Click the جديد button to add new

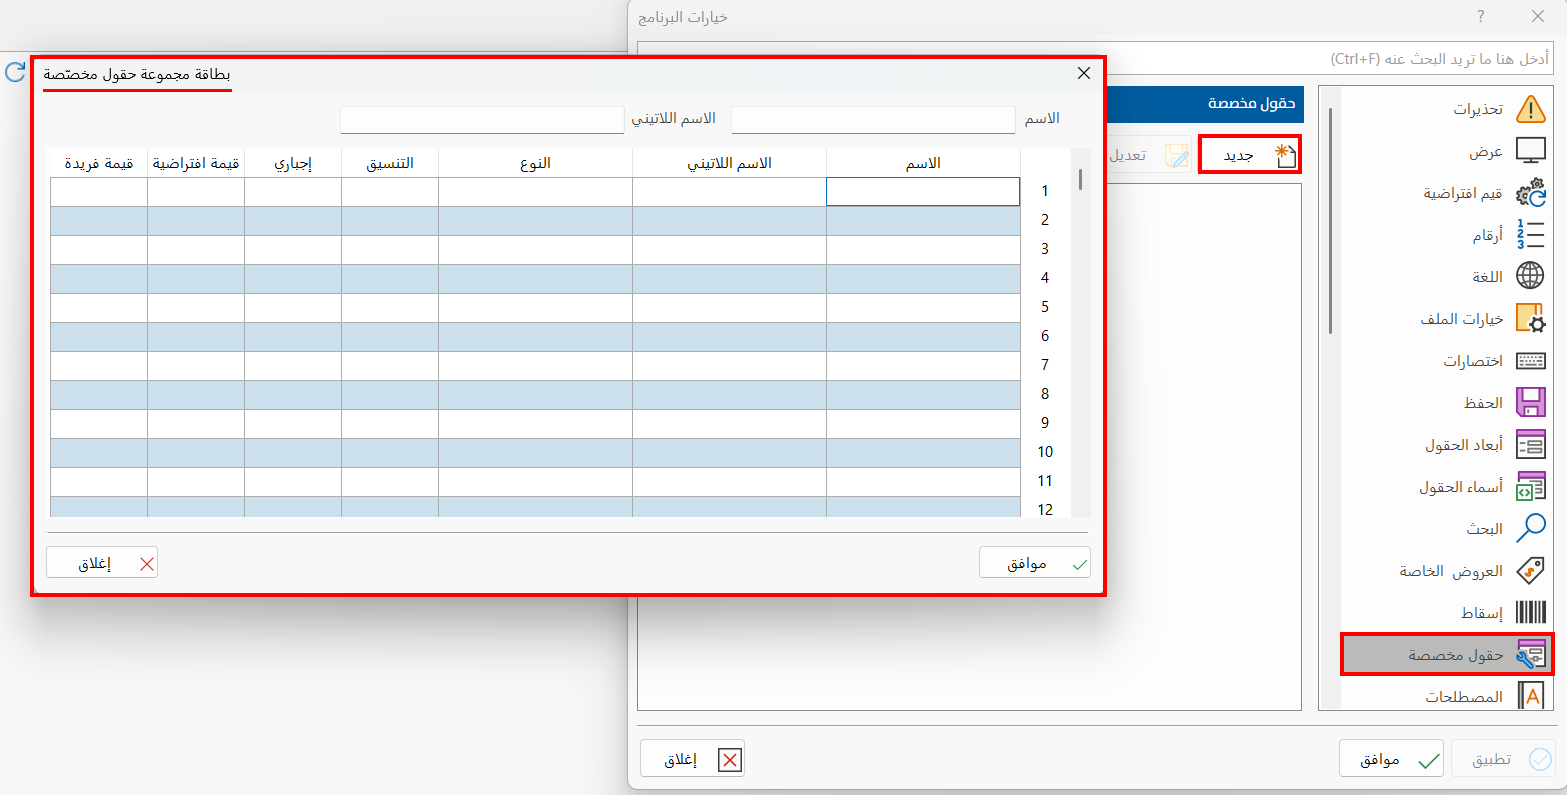(x=1249, y=153)
